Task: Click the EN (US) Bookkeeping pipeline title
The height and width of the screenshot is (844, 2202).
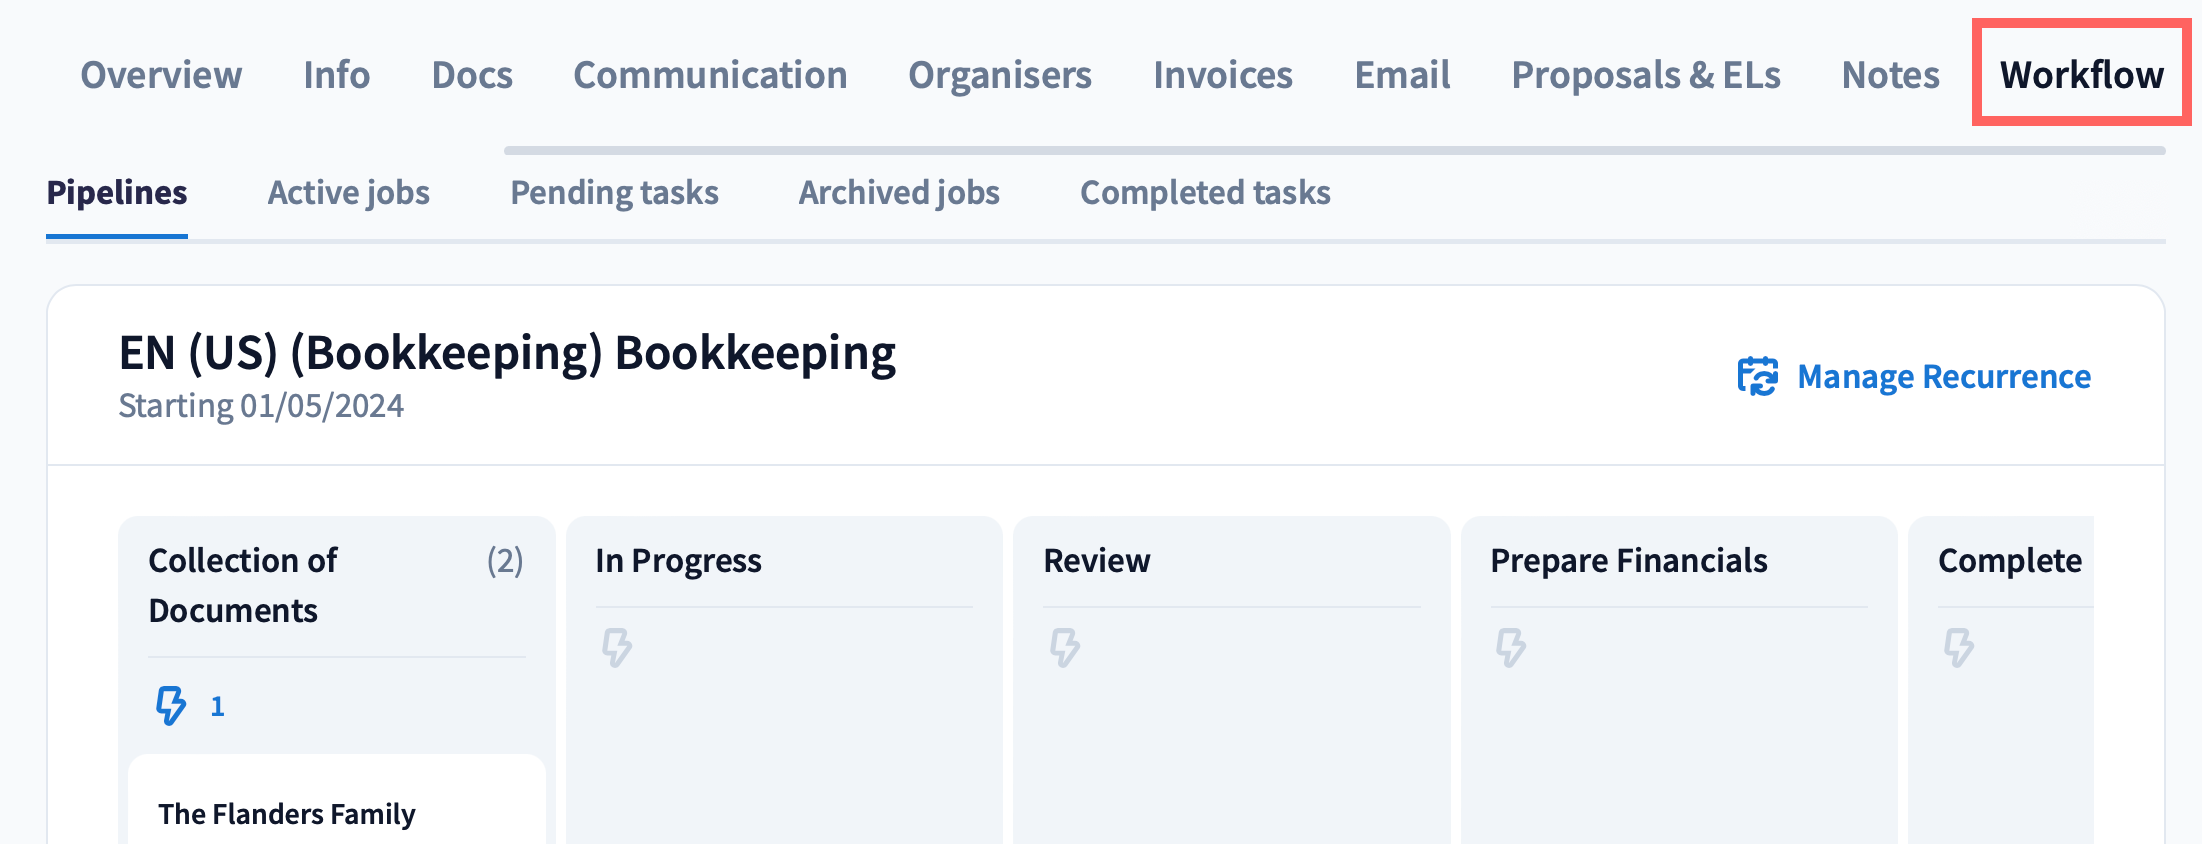Action: pyautogui.click(x=507, y=353)
